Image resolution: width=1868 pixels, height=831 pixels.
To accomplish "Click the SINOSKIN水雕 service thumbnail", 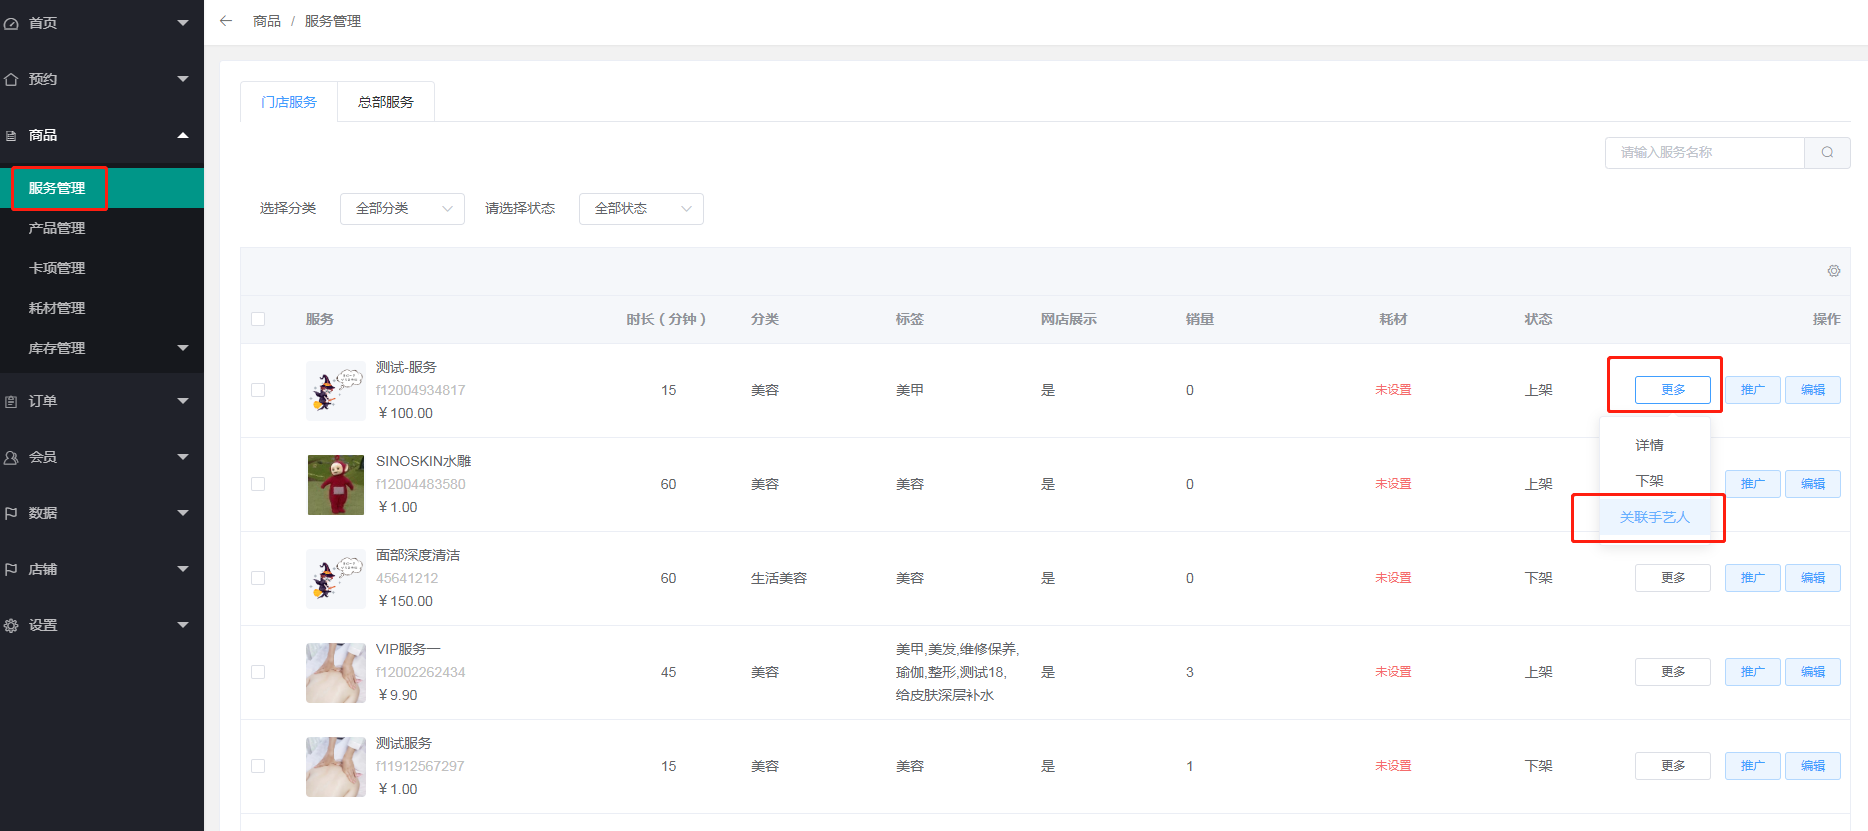I will coord(336,485).
